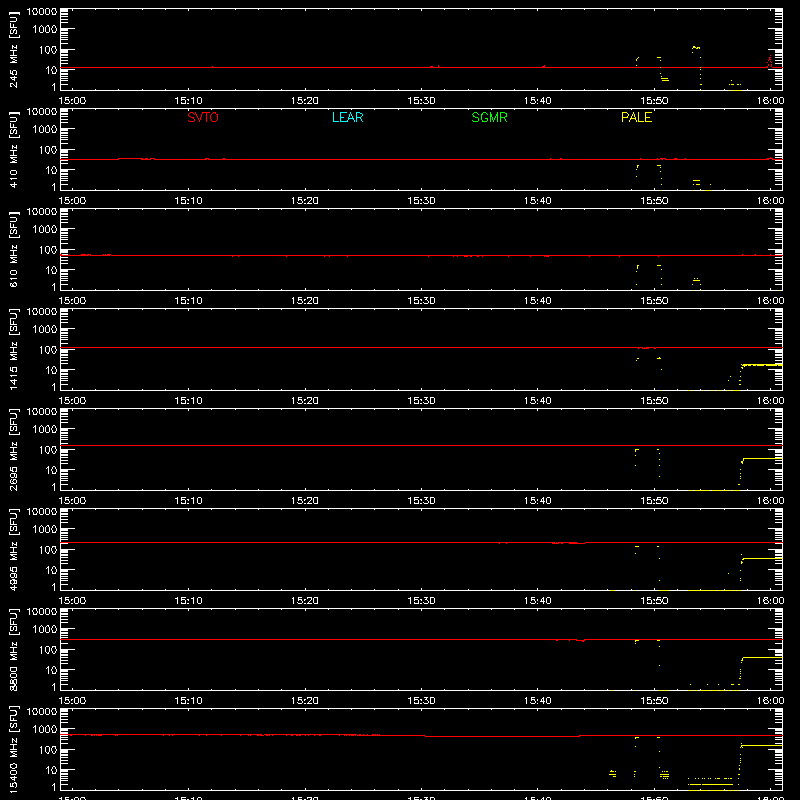Viewport: 800px width, 800px height.
Task: Click the '100' y-tick of 1415 MHz panel
Action: point(47,349)
